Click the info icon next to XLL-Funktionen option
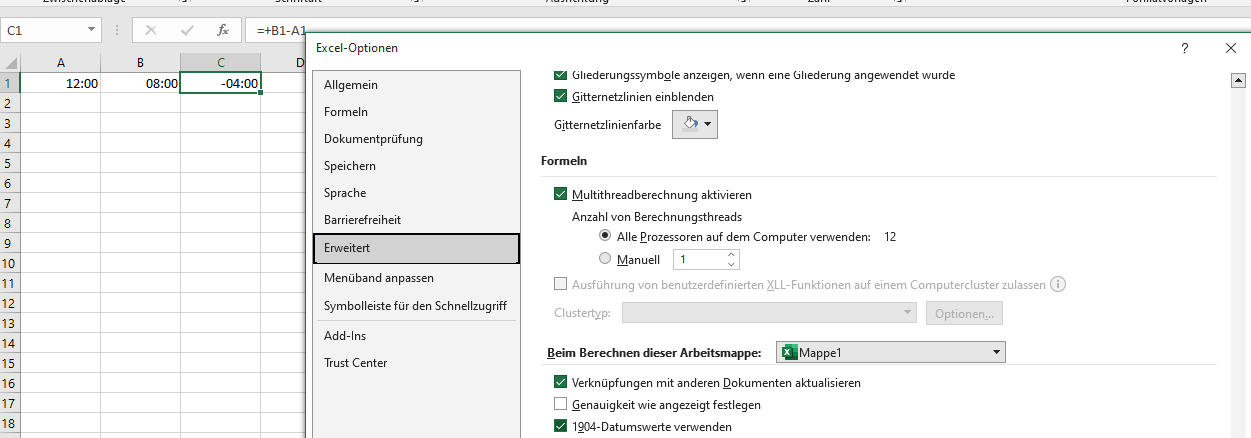Image resolution: width=1251 pixels, height=438 pixels. pos(1058,284)
